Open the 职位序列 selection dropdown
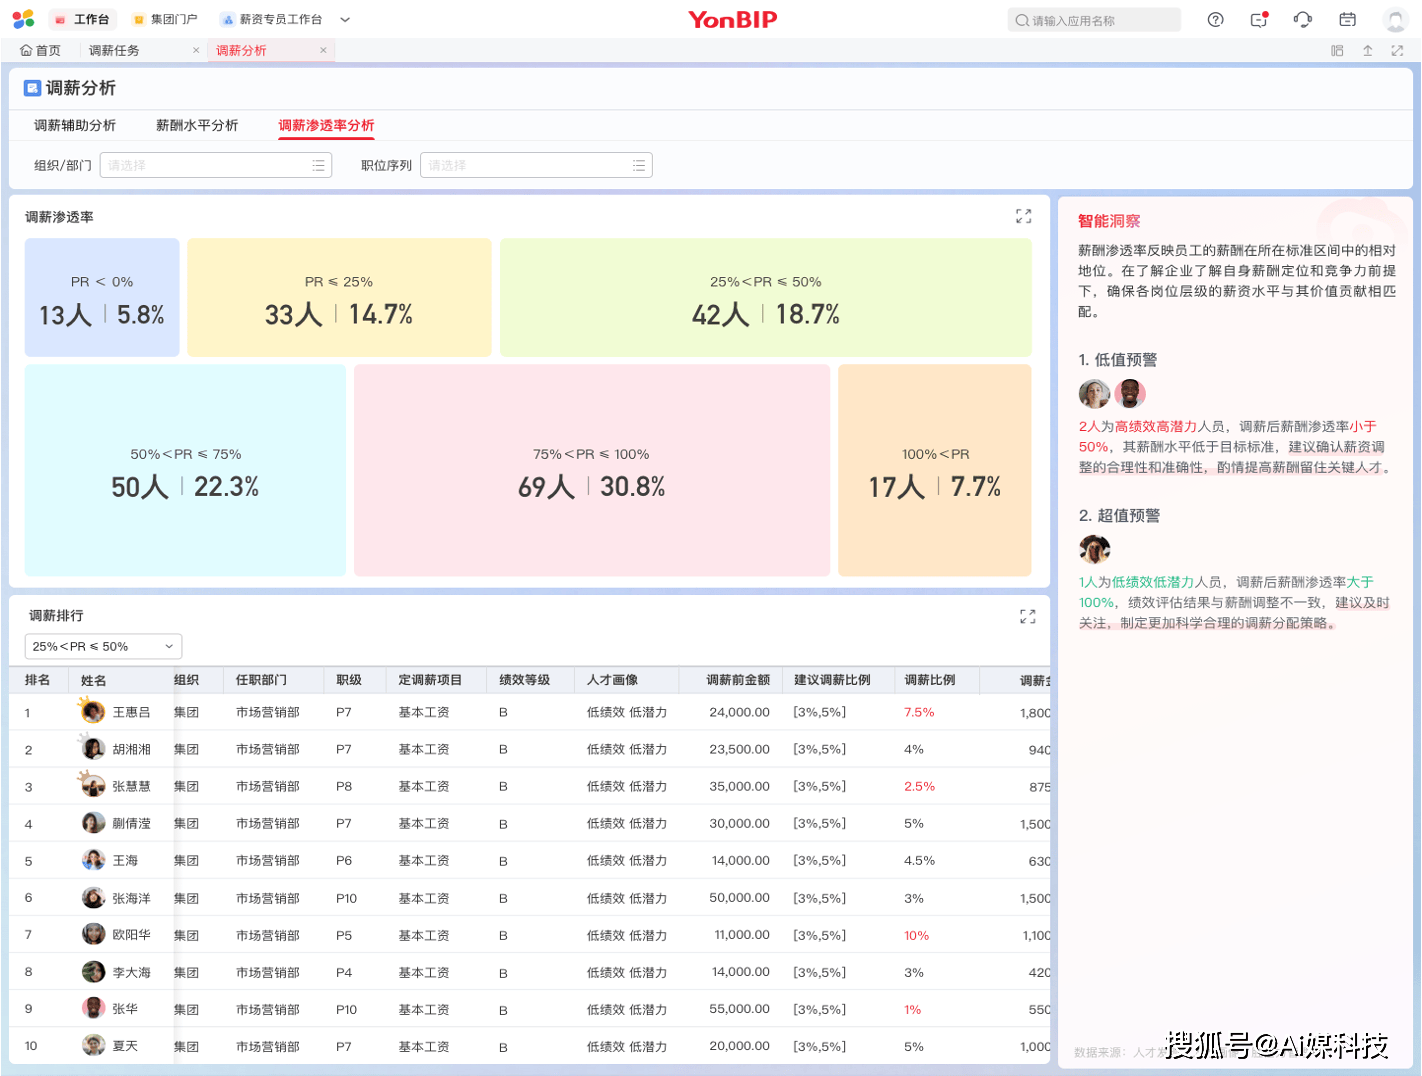 click(x=536, y=165)
